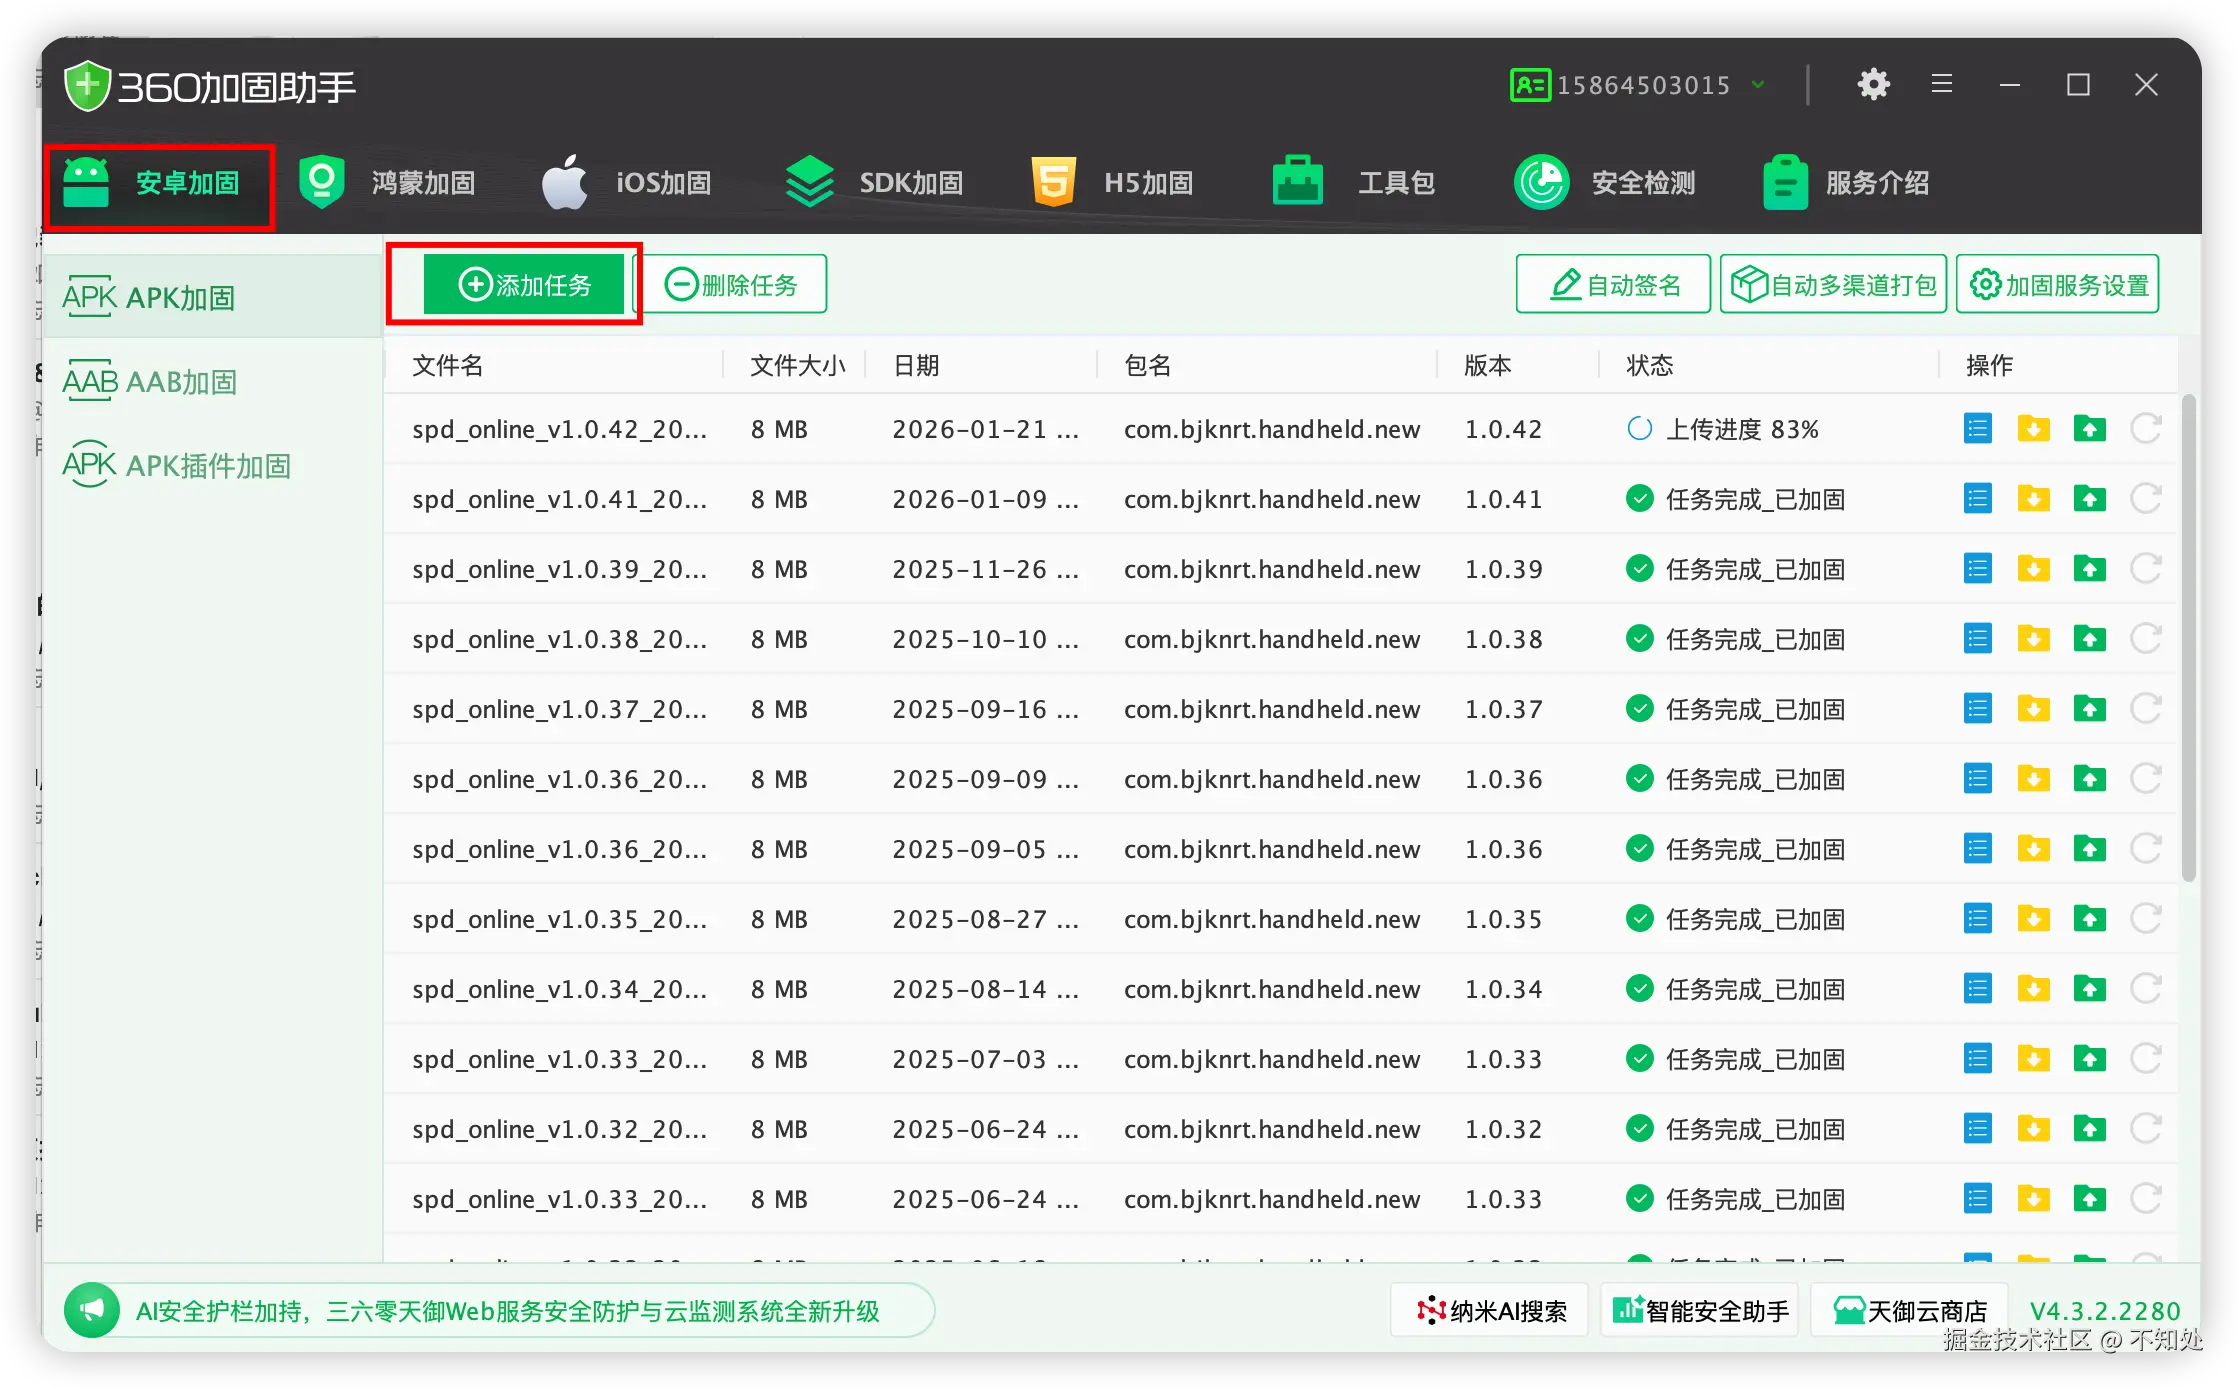Click the 自动多渠道打包 button
The height and width of the screenshot is (1388, 2238).
(x=1833, y=285)
